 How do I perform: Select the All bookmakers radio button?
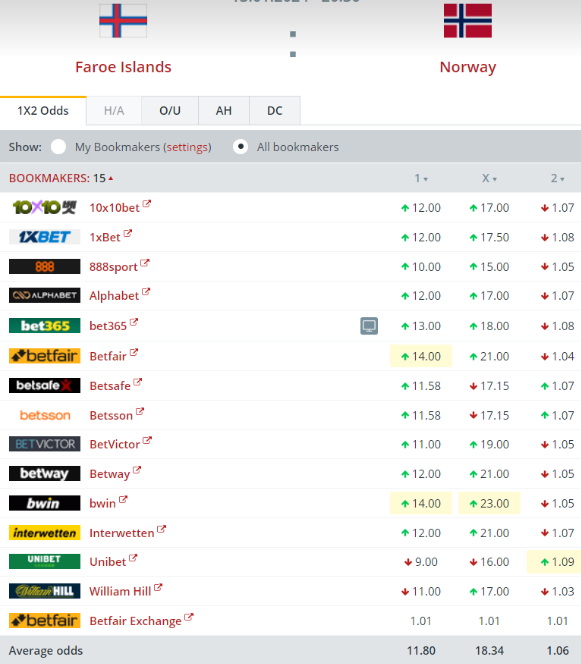pos(241,147)
